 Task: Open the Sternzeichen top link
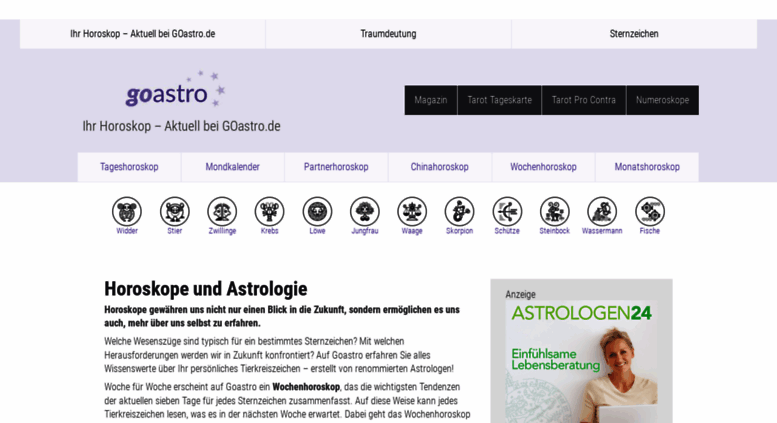point(634,34)
